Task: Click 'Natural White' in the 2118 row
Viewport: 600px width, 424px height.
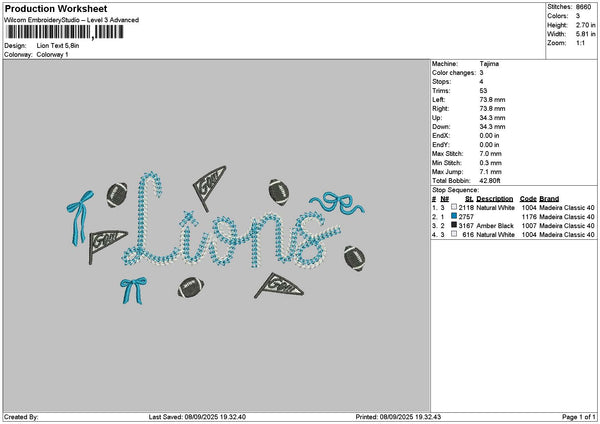Action: pos(495,207)
